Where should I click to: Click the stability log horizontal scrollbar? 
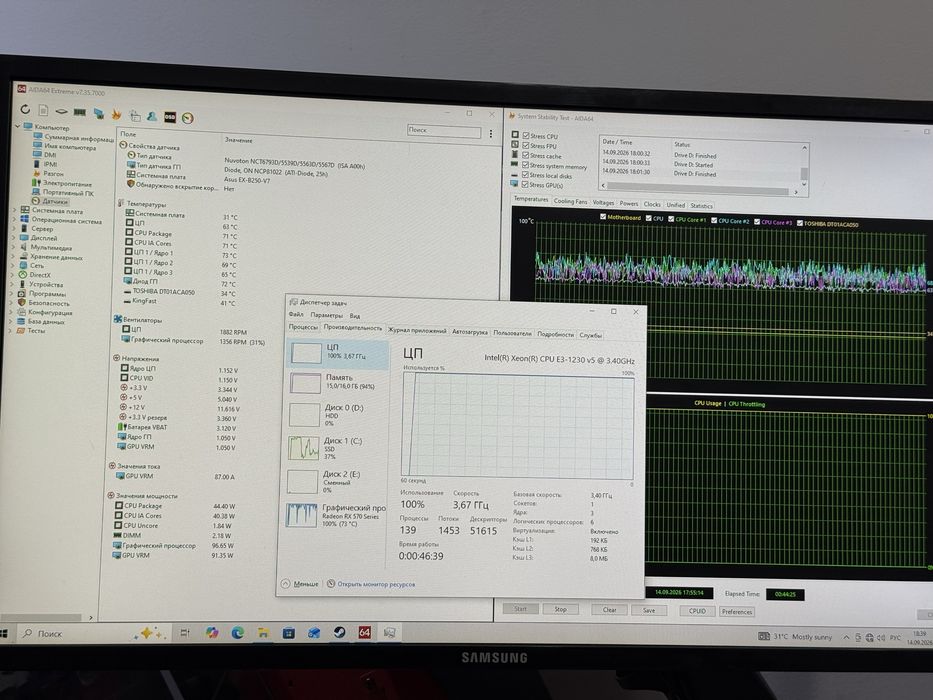699,191
